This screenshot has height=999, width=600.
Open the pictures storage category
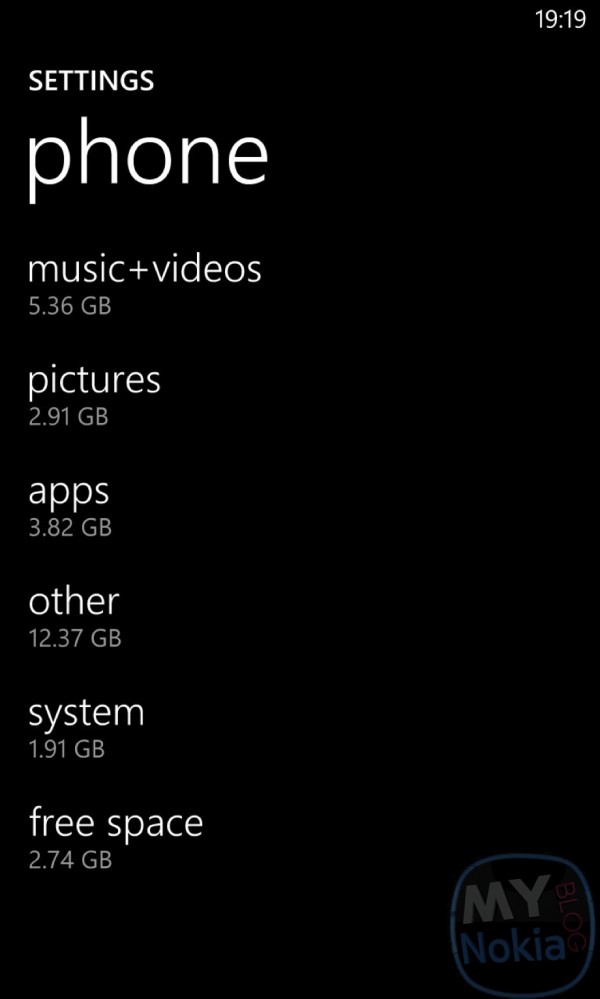pyautogui.click(x=94, y=380)
